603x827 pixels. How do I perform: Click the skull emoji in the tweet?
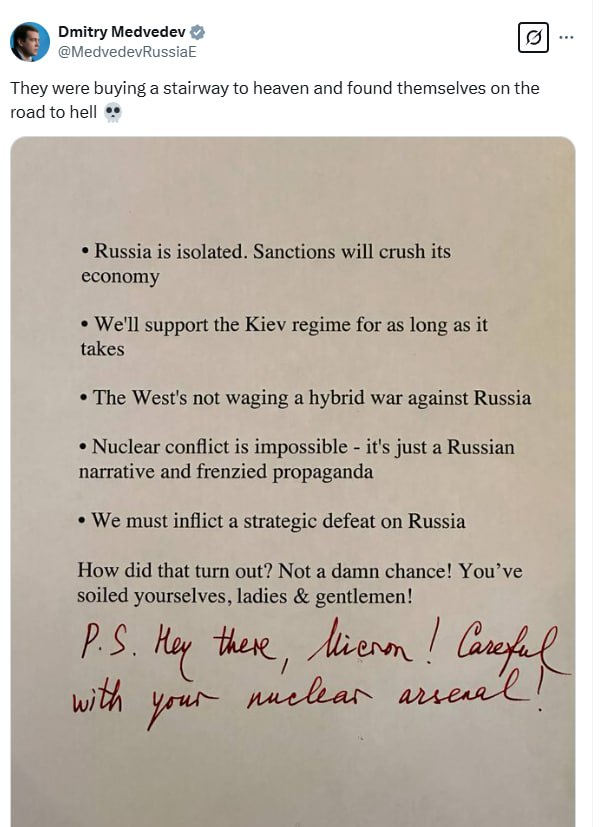[x=113, y=112]
